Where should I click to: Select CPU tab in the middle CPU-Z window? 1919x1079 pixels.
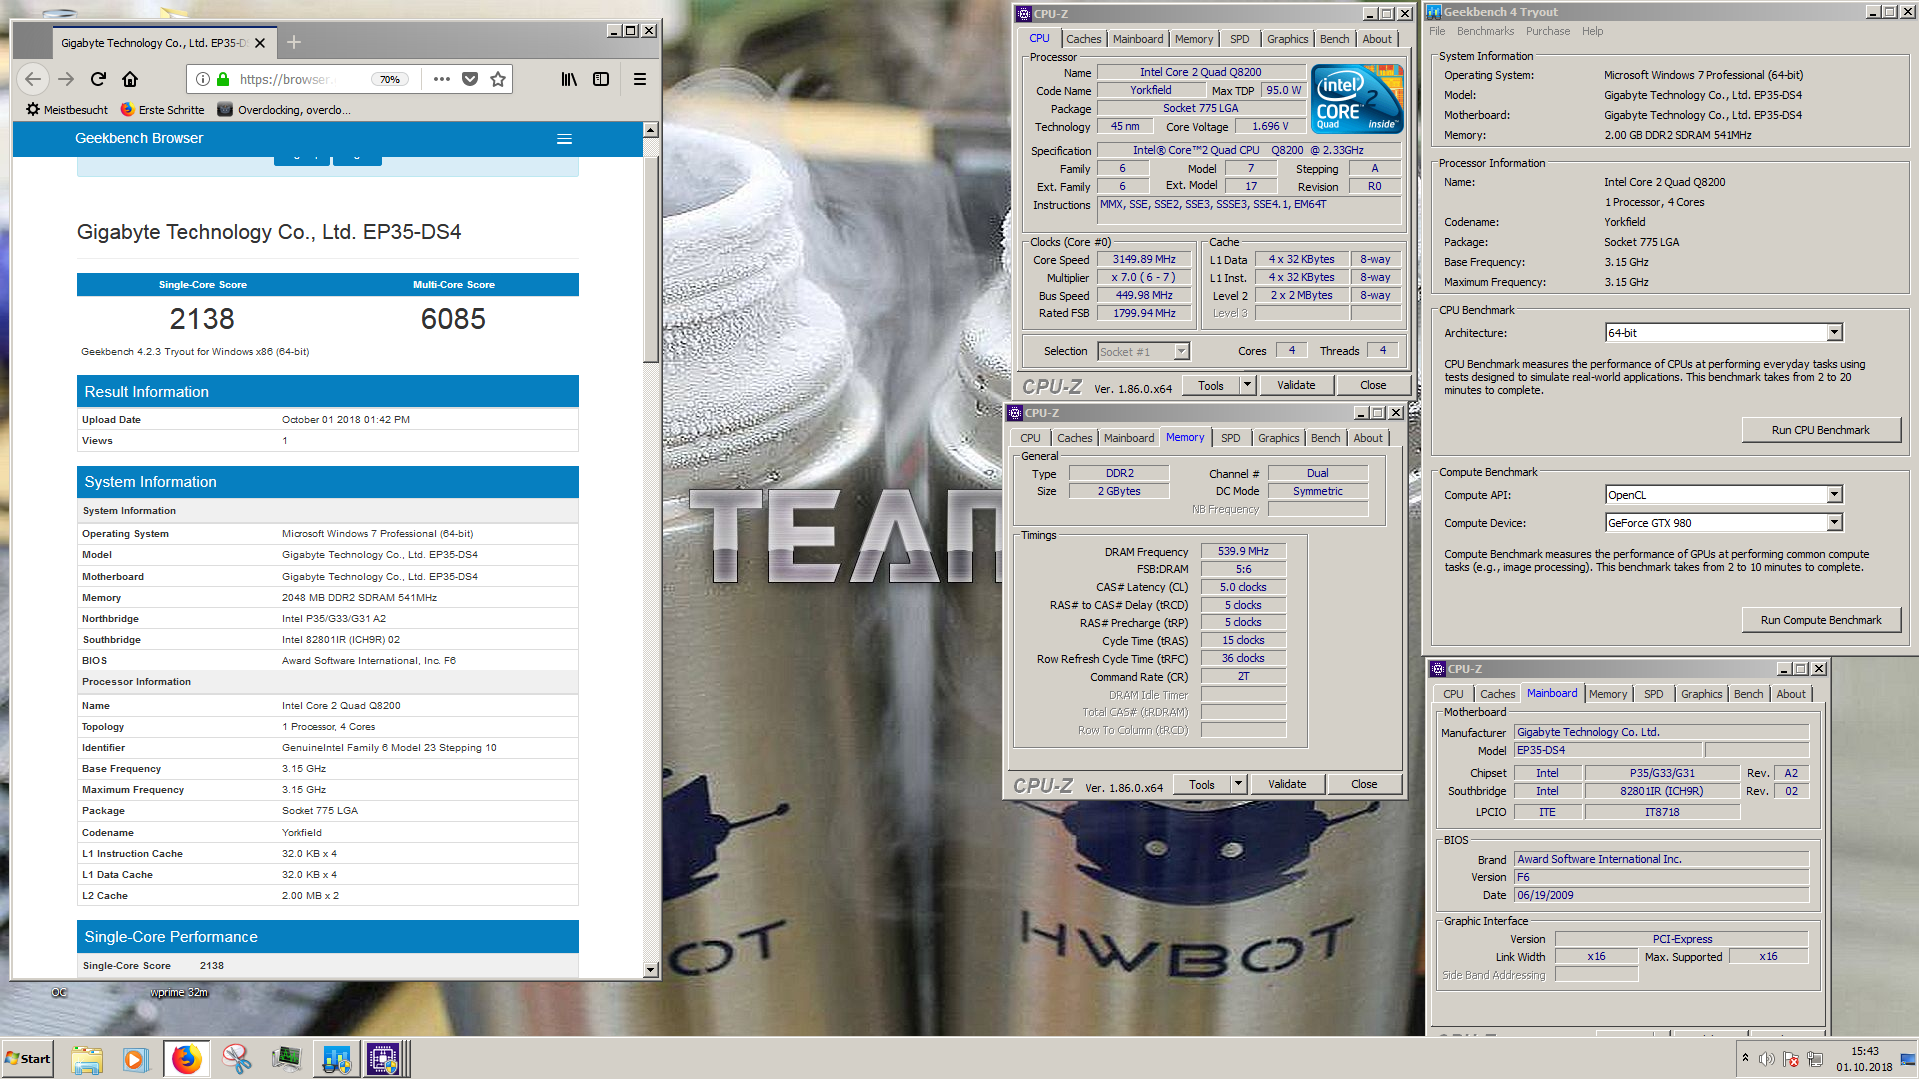pos(1030,438)
